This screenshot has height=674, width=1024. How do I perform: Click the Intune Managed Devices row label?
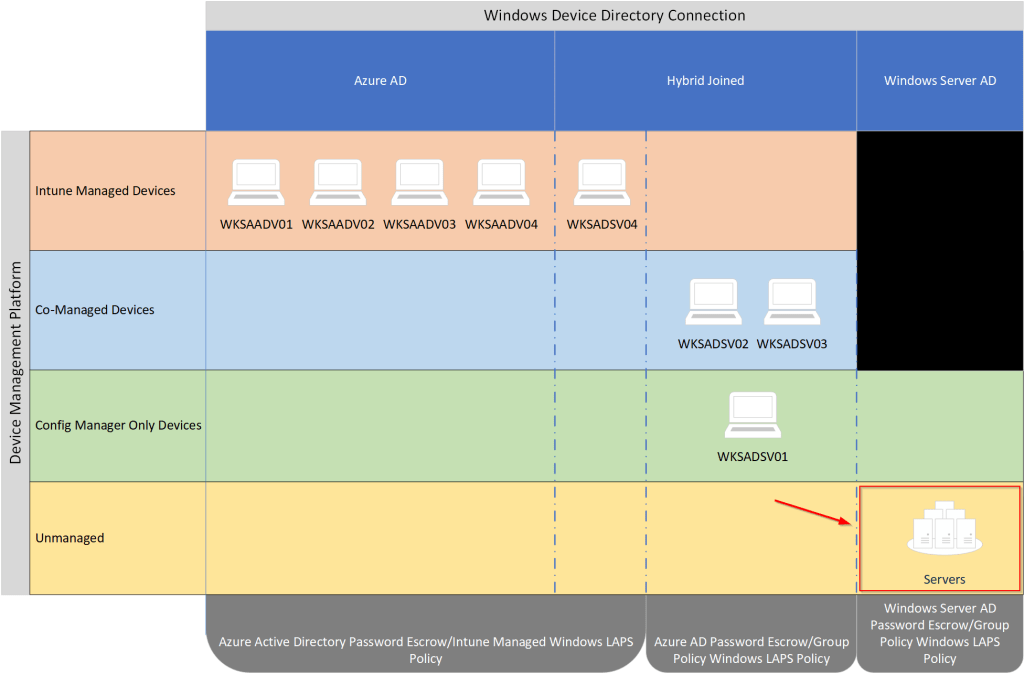(105, 191)
